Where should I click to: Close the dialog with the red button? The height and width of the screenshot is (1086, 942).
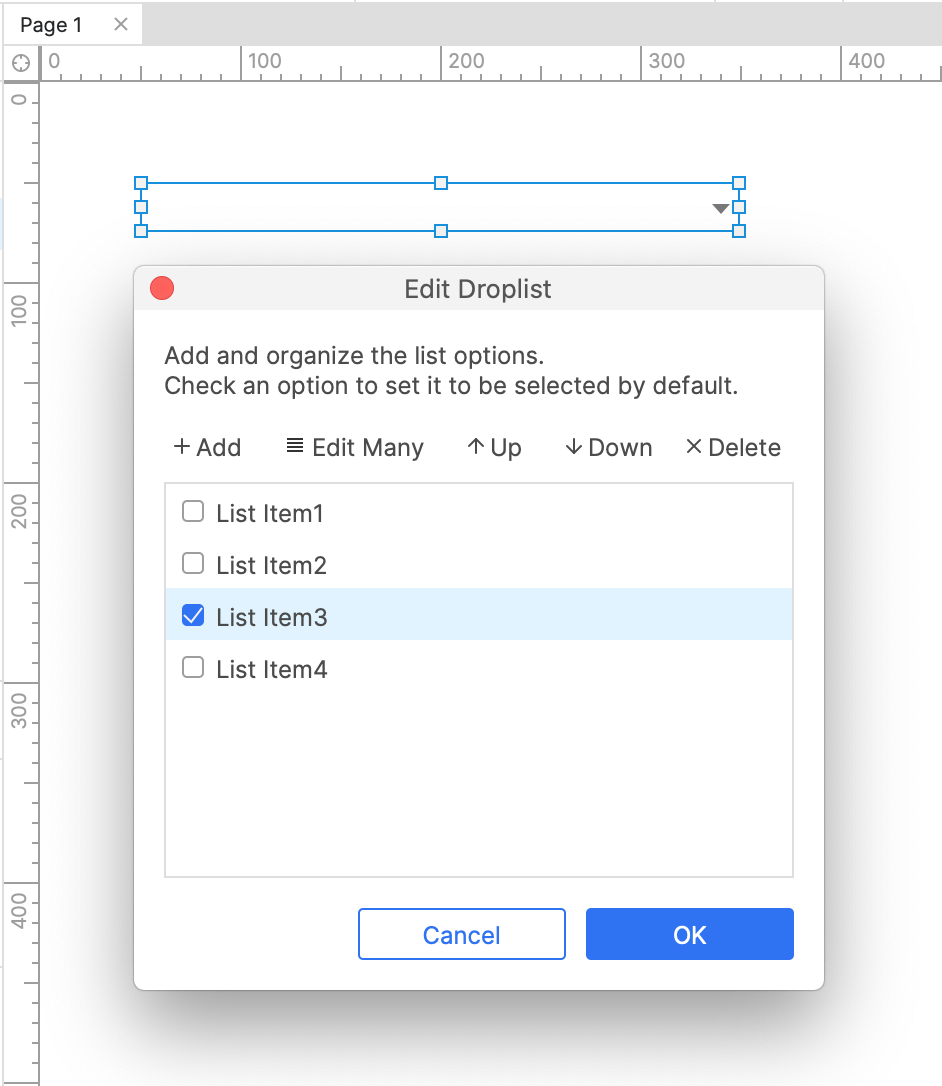(162, 288)
